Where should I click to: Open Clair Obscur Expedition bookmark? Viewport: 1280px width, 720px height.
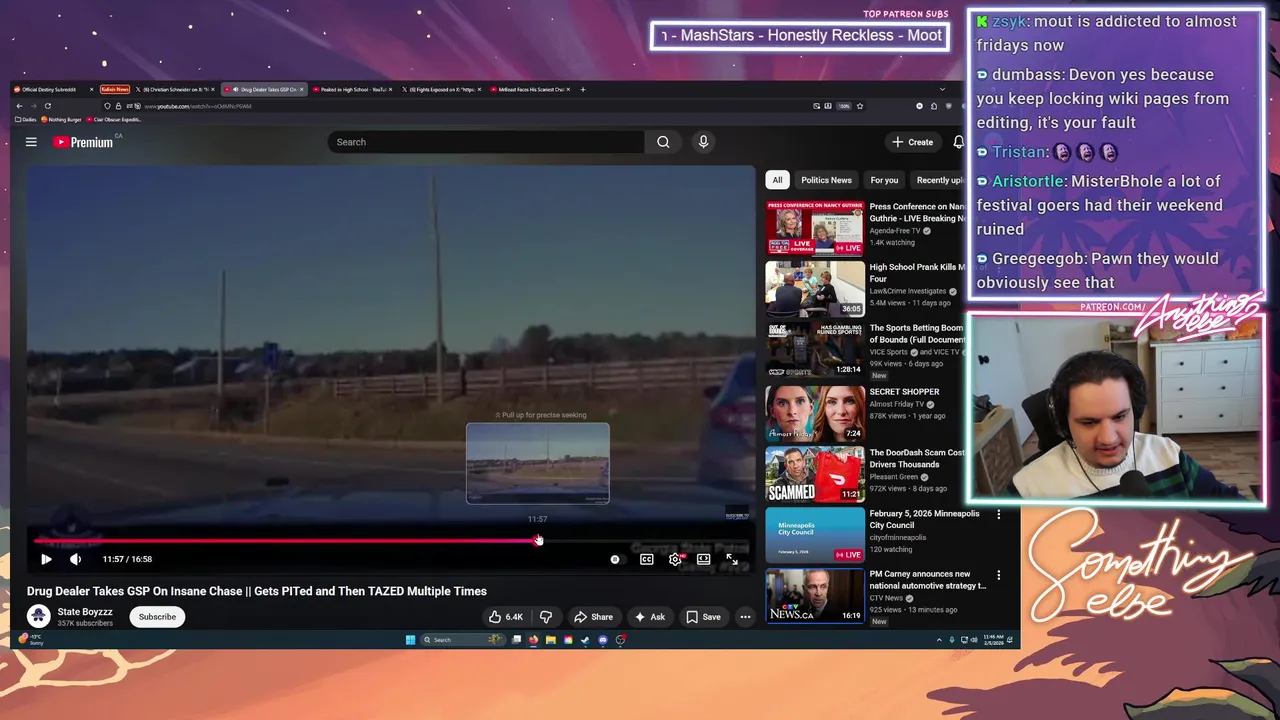click(115, 119)
